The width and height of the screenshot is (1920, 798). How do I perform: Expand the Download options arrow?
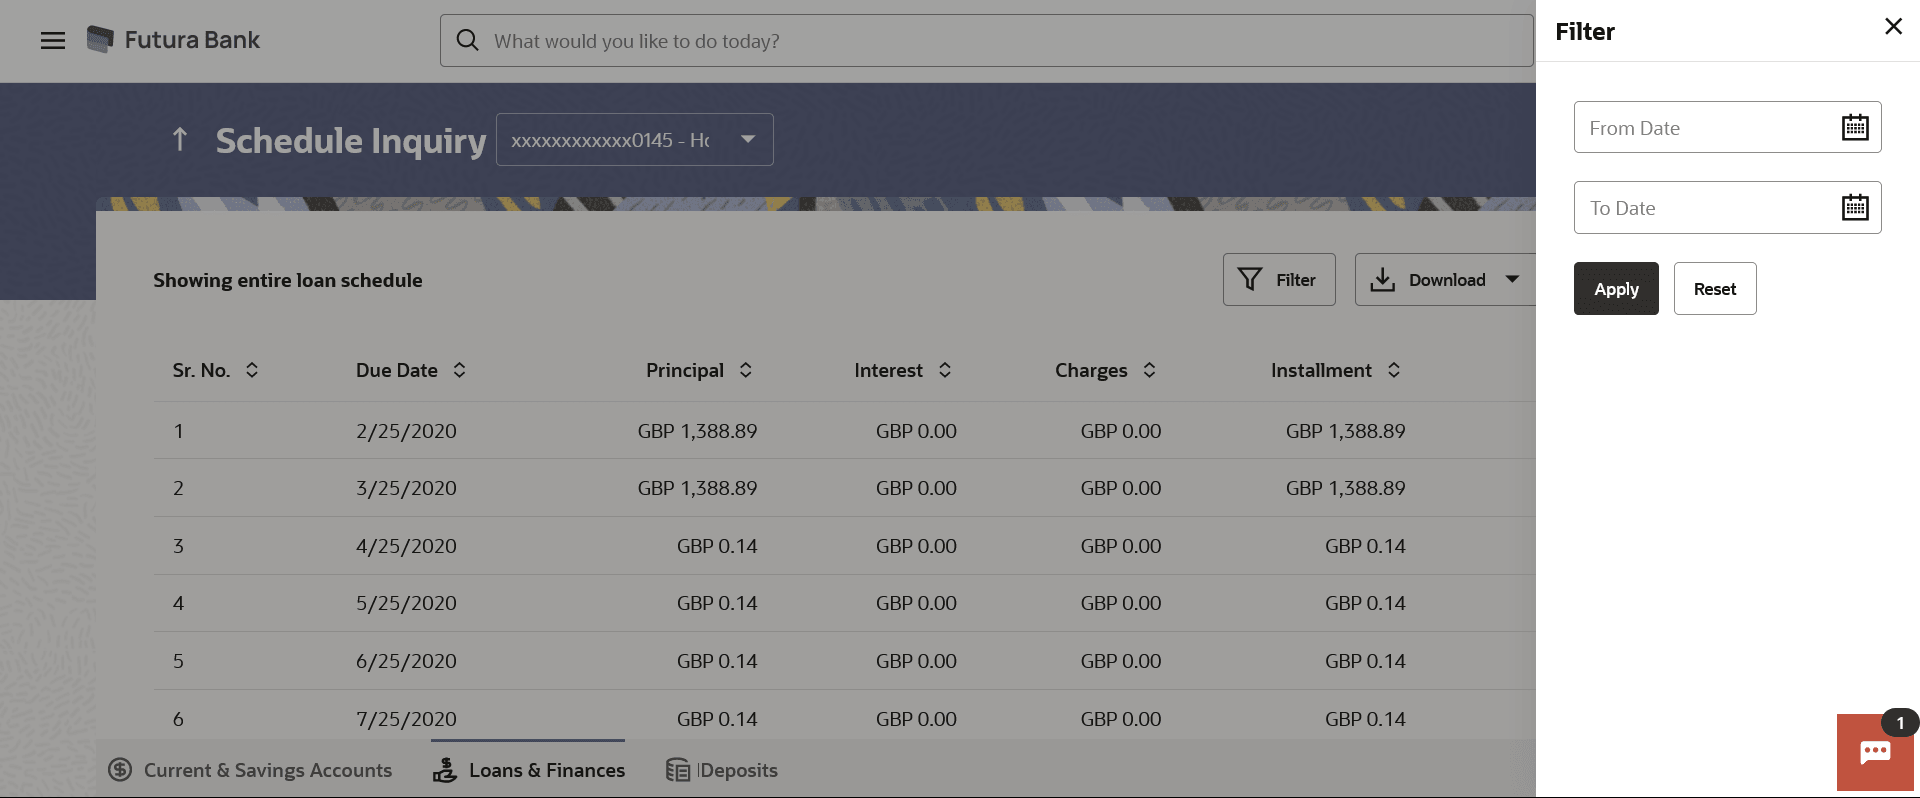(1512, 280)
